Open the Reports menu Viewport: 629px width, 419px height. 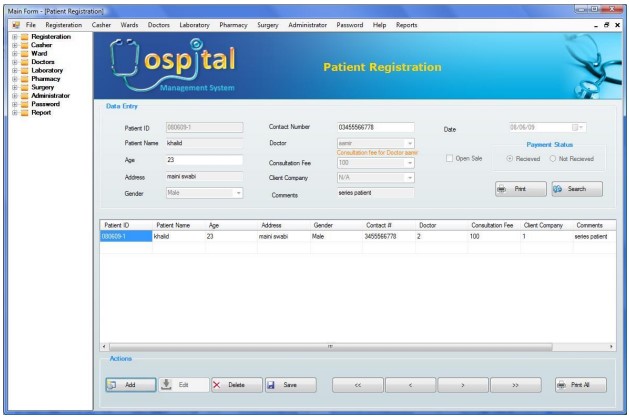point(406,25)
